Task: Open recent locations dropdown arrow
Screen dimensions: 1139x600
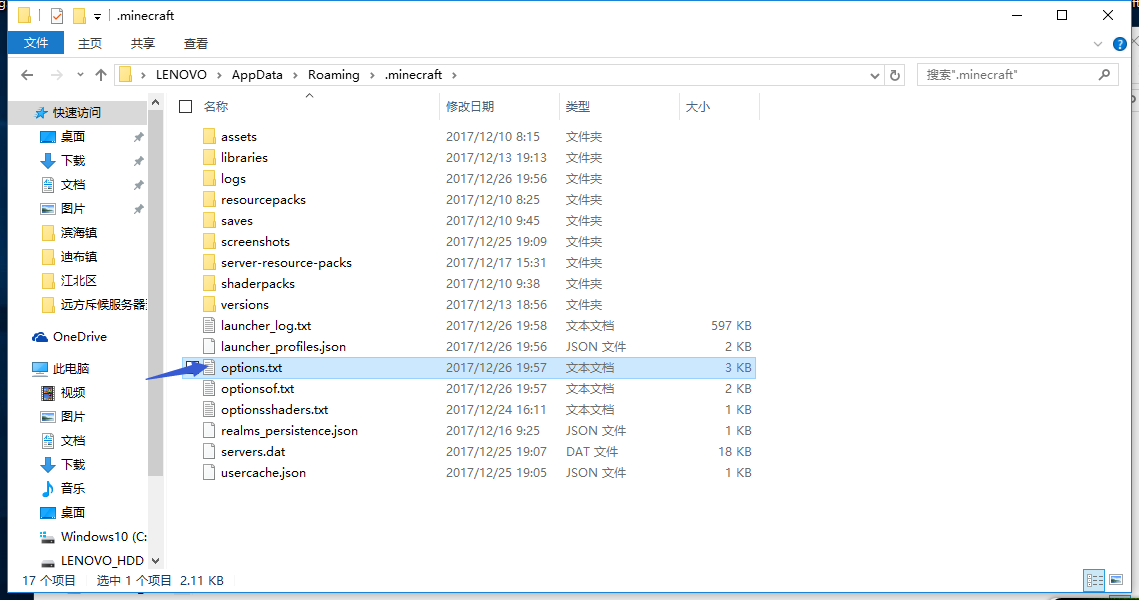Action: pyautogui.click(x=80, y=75)
